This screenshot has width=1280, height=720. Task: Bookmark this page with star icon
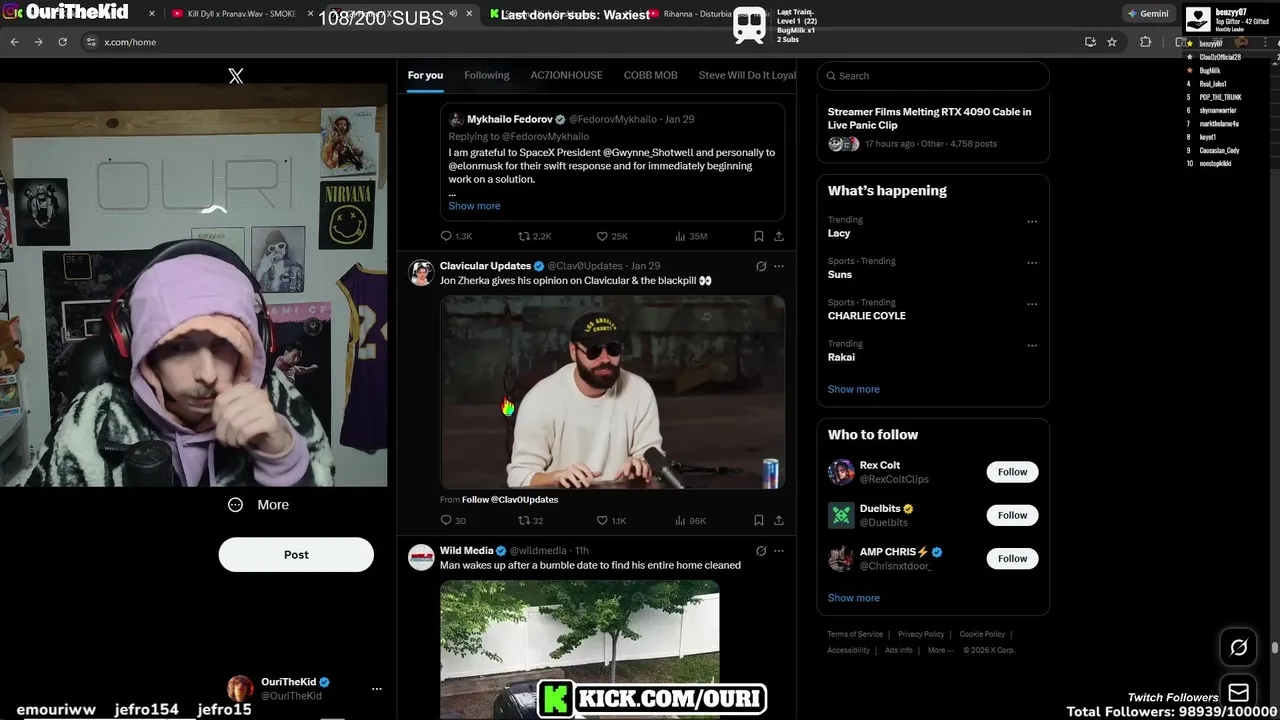[x=1112, y=42]
